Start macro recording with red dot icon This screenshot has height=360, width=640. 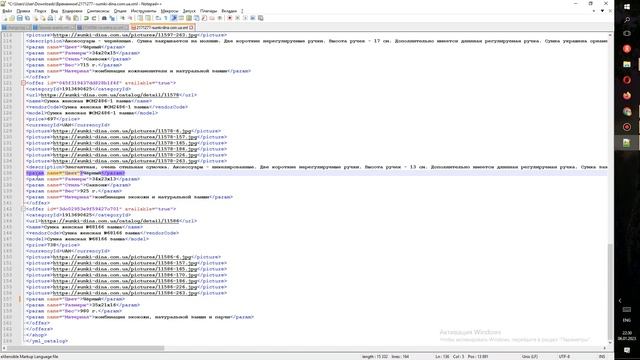(229, 18)
